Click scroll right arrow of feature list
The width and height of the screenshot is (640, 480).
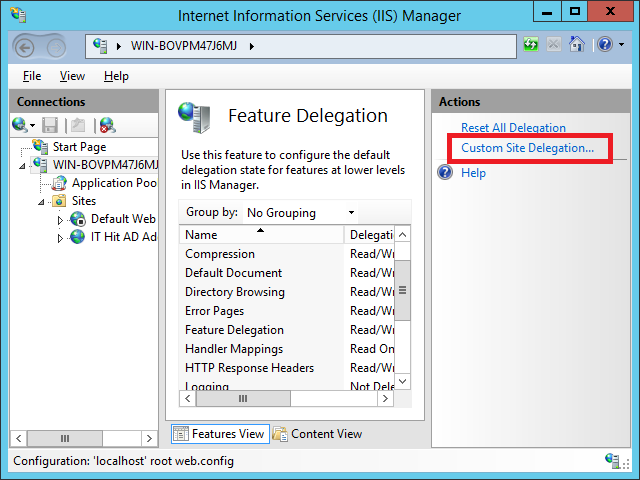click(x=385, y=398)
